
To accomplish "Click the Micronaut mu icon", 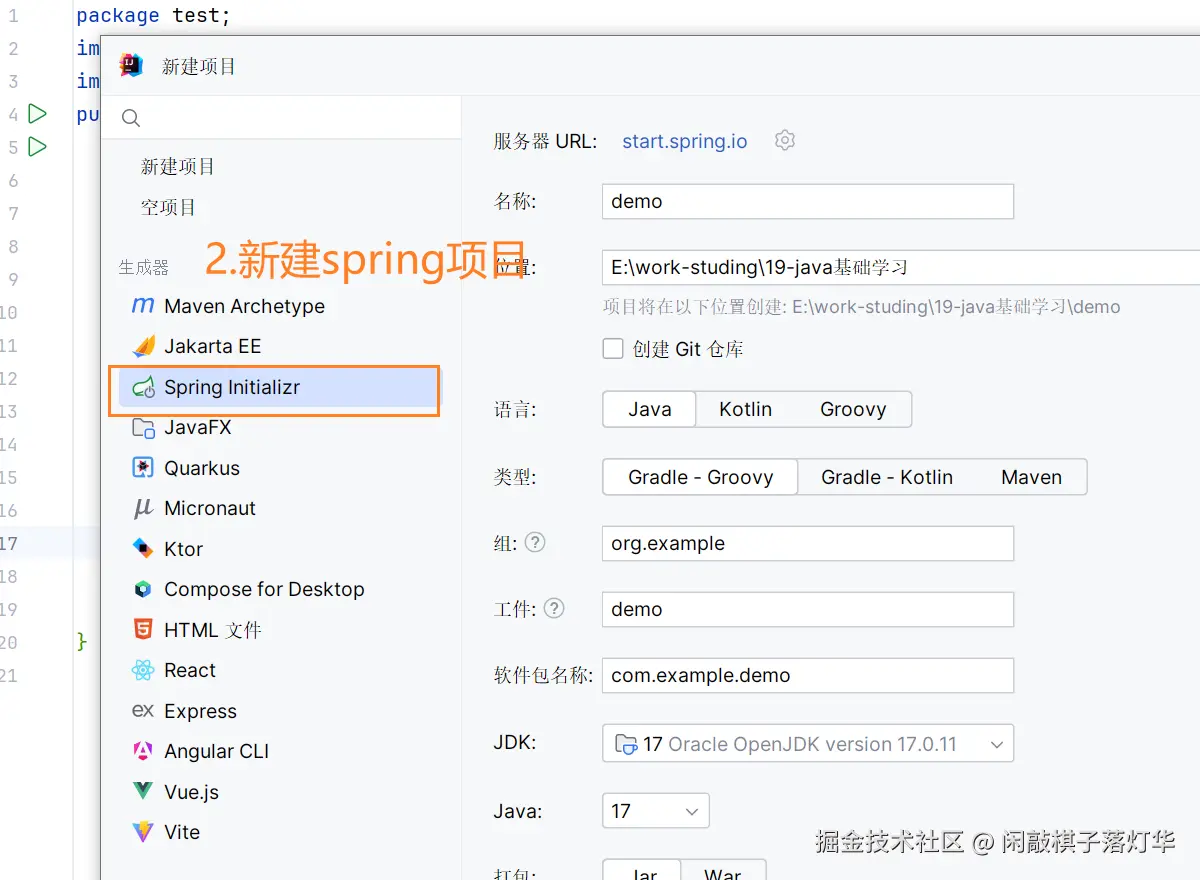I will 143,508.
